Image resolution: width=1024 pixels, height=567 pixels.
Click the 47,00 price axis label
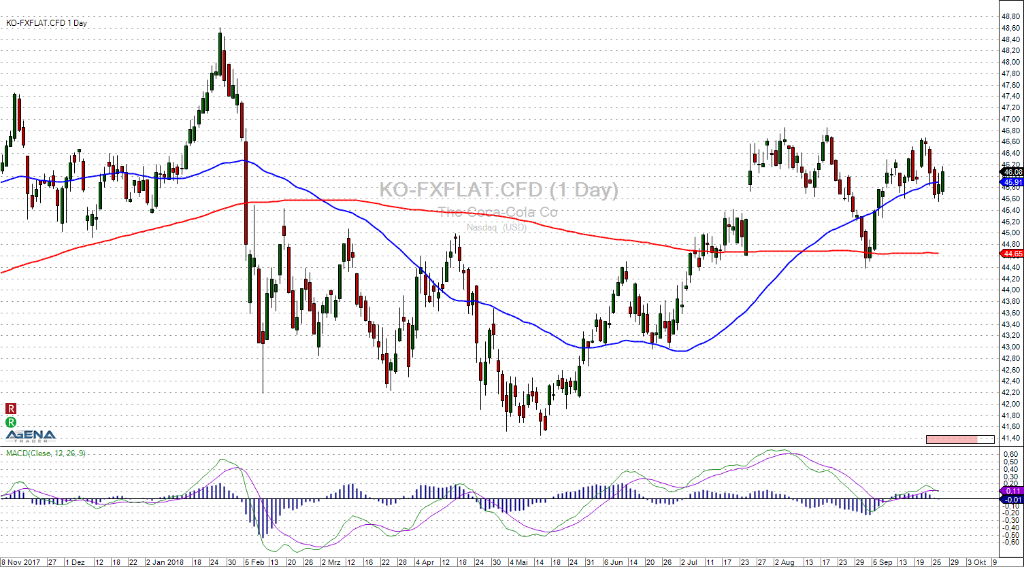(x=1009, y=120)
